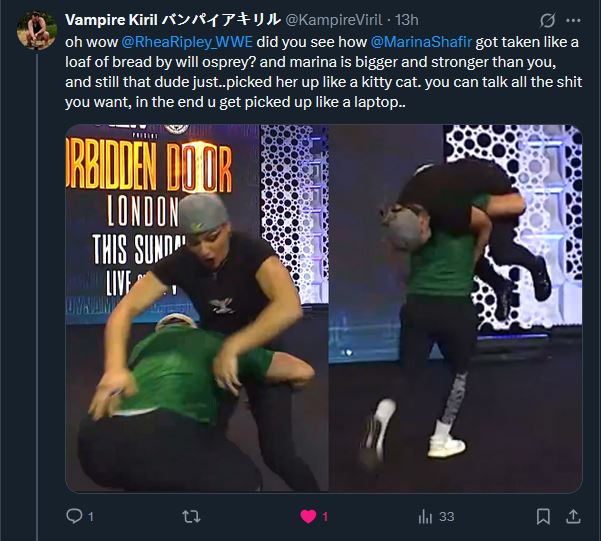This screenshot has width=601, height=541.
Task: Unlike the post via pink heart
Action: [x=308, y=516]
